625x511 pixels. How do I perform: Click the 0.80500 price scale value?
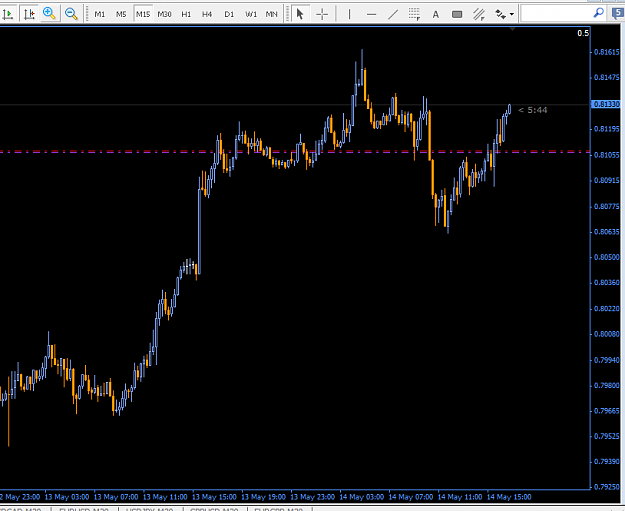coord(607,257)
